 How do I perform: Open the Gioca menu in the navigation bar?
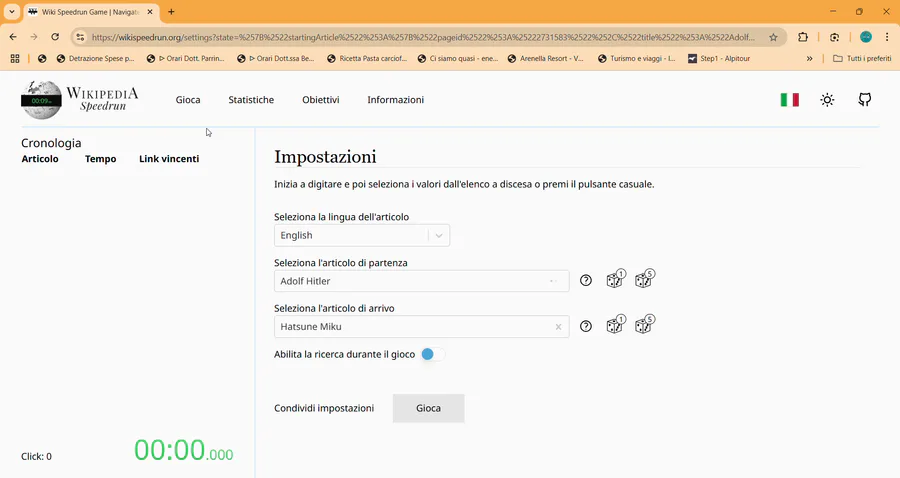coord(188,100)
